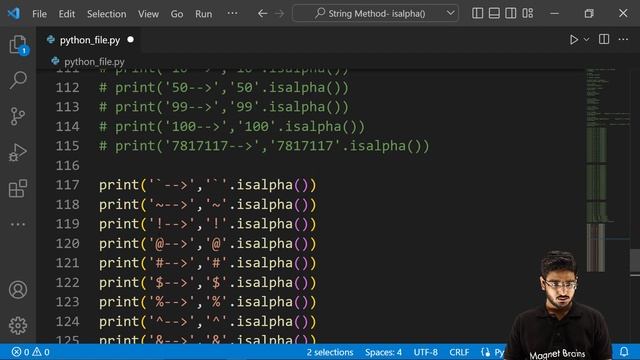This screenshot has width=640, height=360.
Task: Open the Edit menu
Action: coord(67,14)
